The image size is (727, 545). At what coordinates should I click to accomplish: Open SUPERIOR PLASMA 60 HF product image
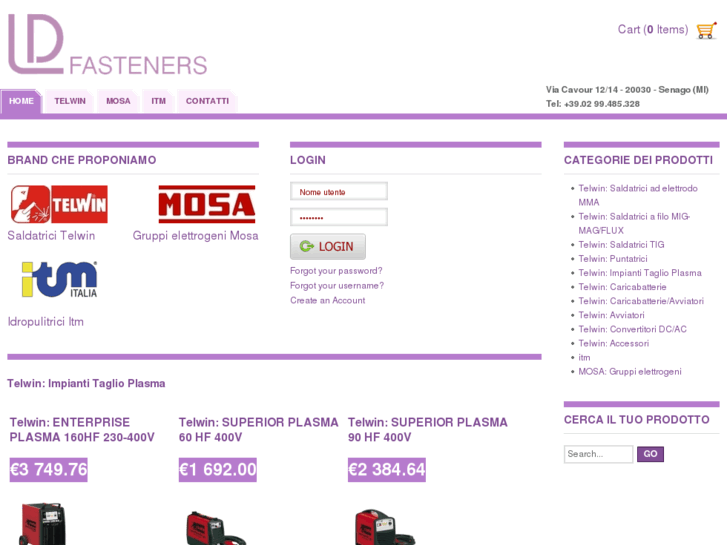[214, 527]
